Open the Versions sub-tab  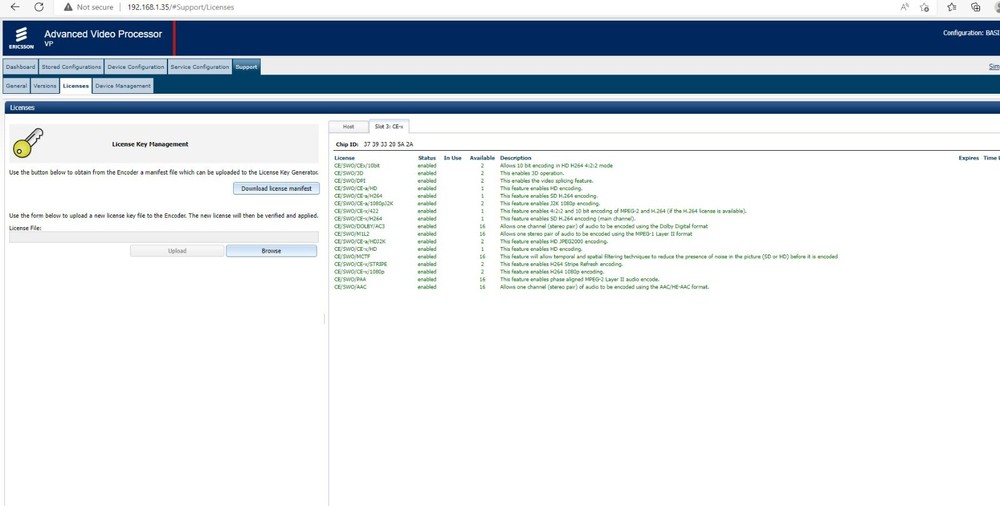pos(45,86)
